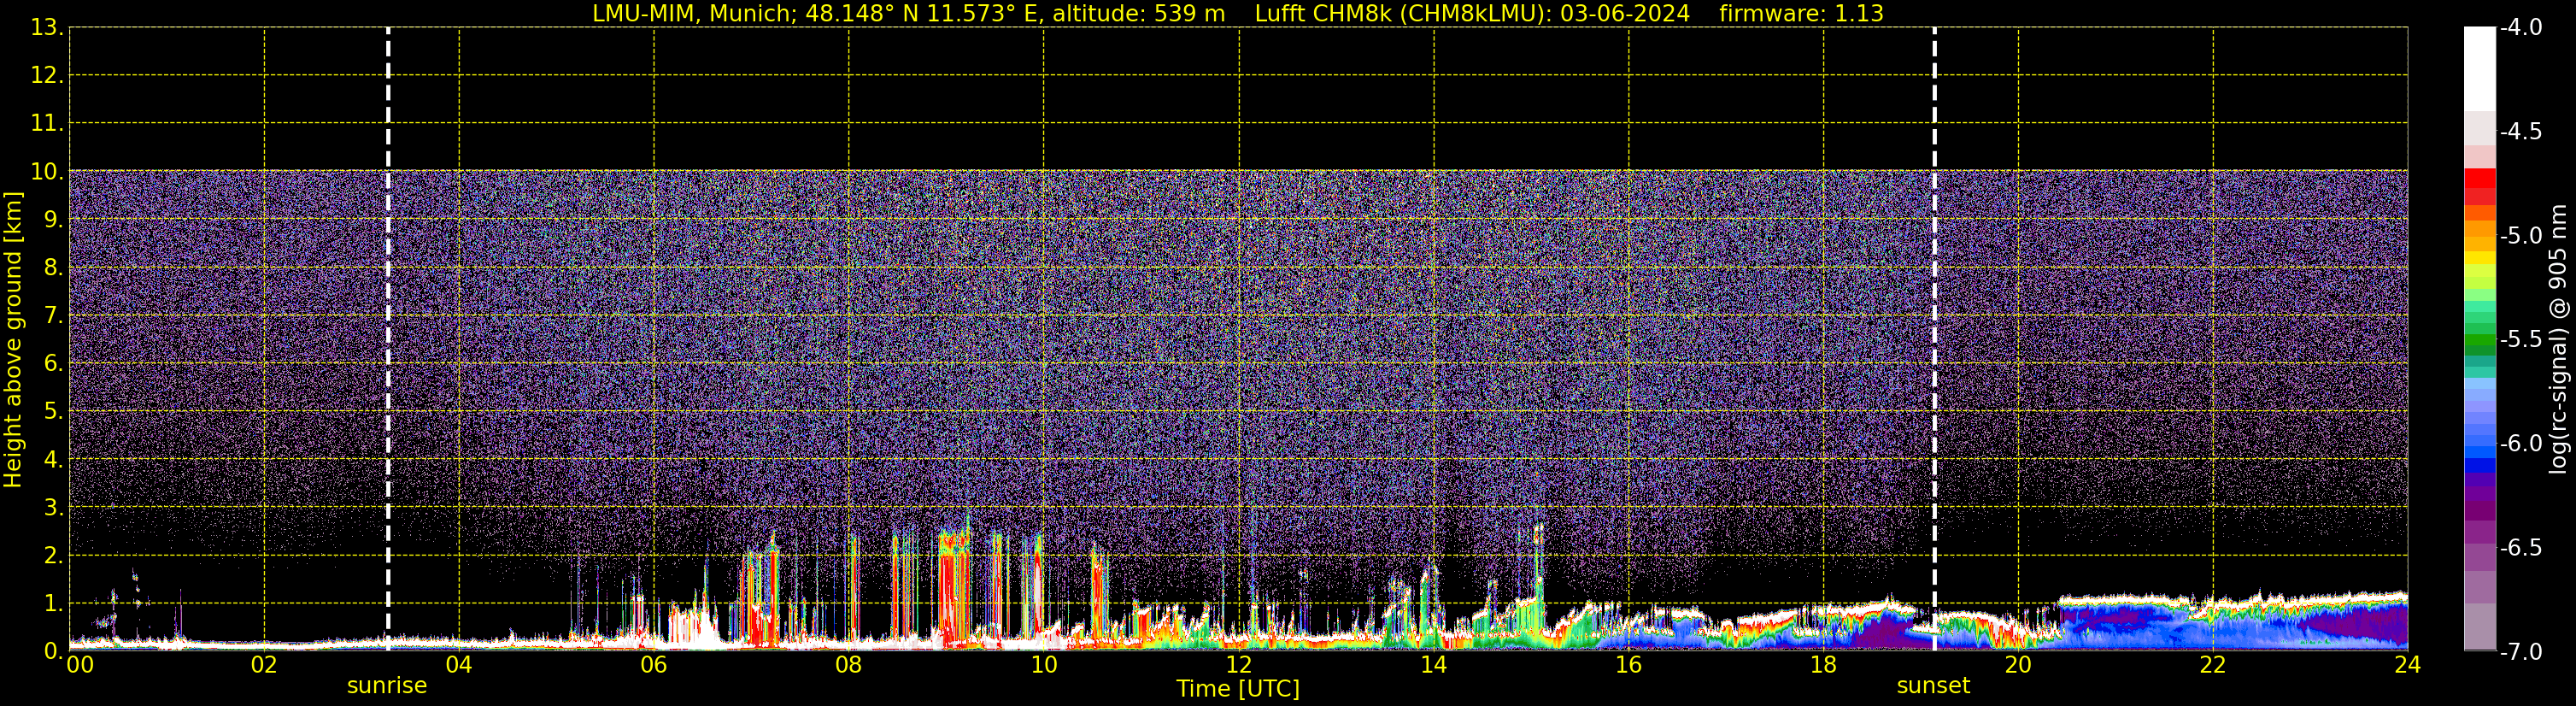
Task: Click the colorbar tick label '-7.0'
Action: (x=2521, y=652)
